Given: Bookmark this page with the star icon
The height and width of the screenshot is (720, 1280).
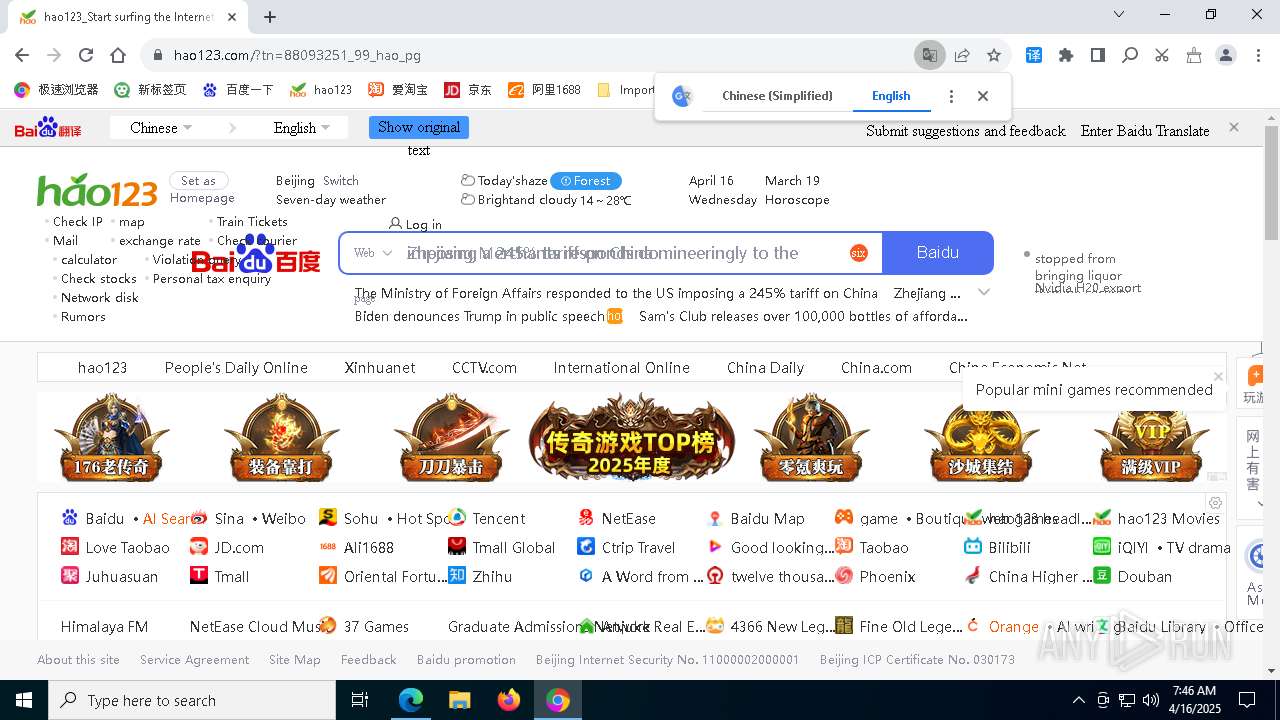Looking at the screenshot, I should click(x=993, y=55).
